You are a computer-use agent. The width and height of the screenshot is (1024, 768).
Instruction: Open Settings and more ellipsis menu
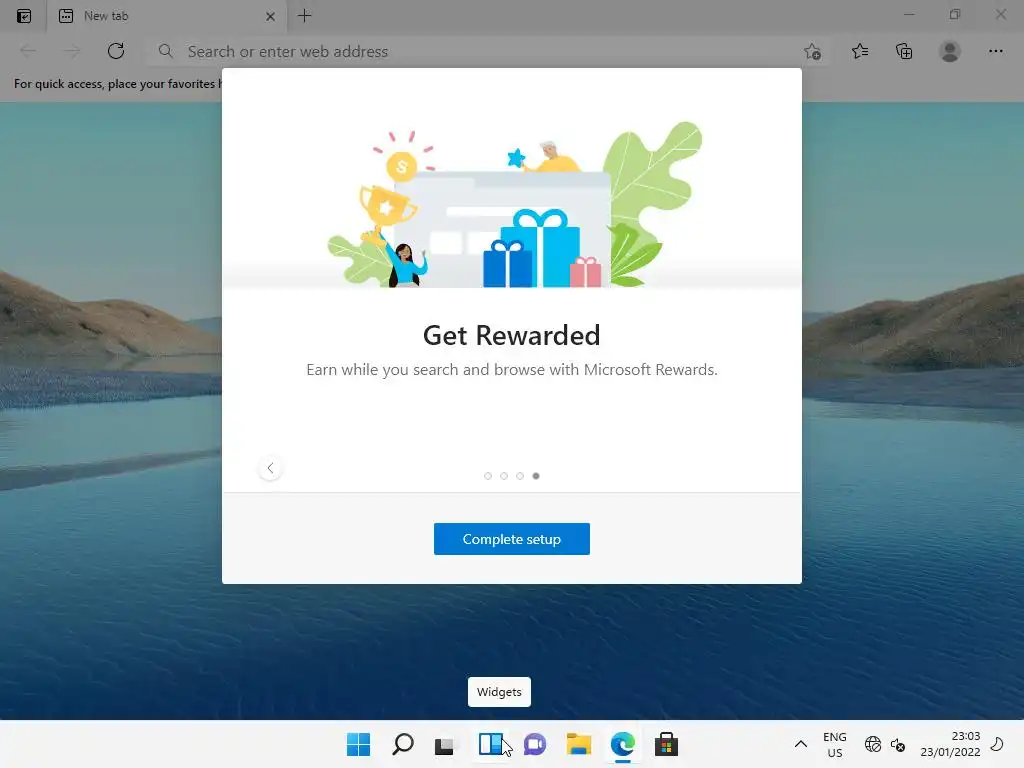tap(995, 51)
